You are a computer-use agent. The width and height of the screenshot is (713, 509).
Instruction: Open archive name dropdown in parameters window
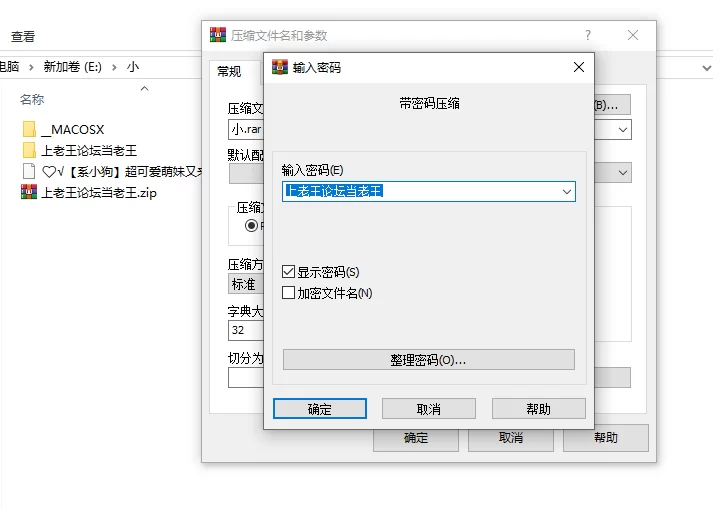point(623,130)
